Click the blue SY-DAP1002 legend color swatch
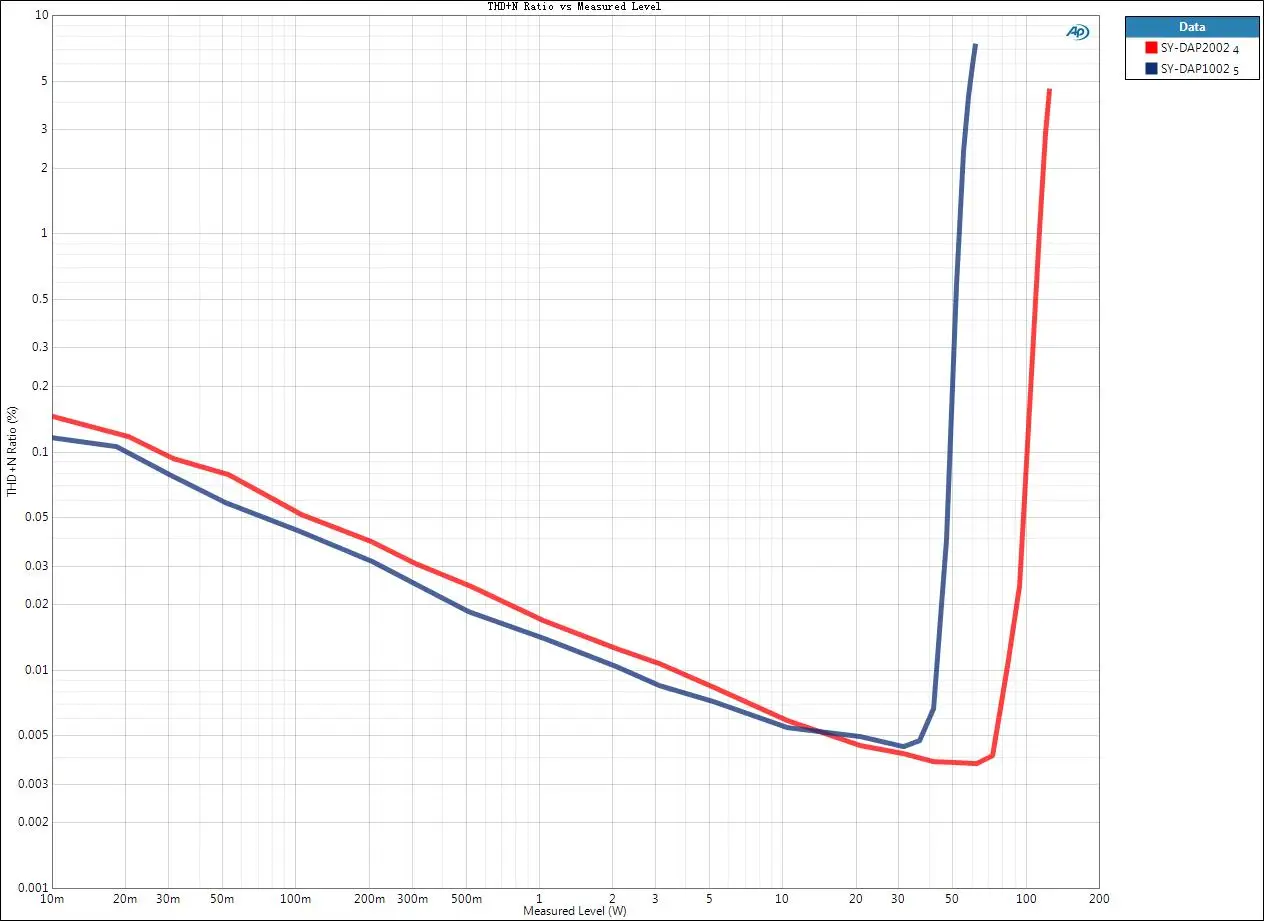This screenshot has width=1264, height=921. click(1152, 68)
